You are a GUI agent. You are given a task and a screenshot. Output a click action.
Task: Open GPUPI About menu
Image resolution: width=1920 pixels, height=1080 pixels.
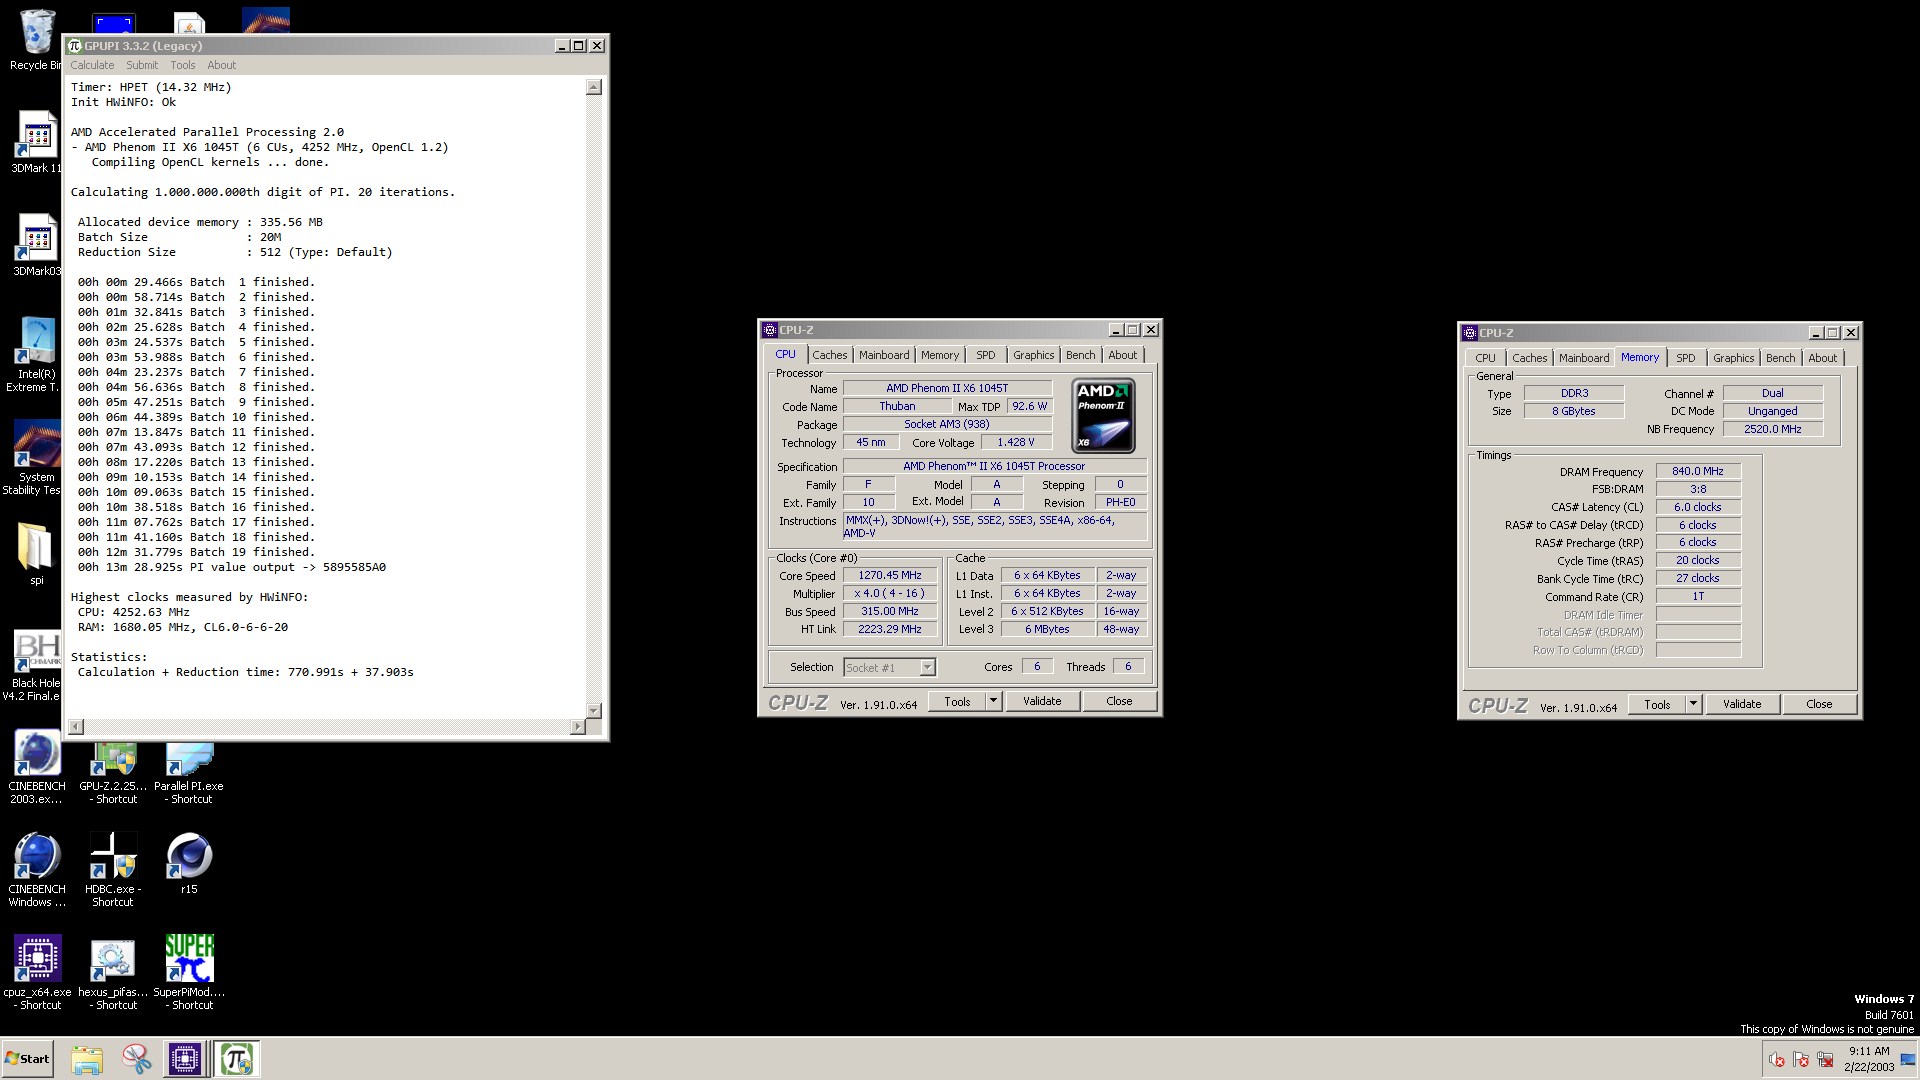(222, 65)
